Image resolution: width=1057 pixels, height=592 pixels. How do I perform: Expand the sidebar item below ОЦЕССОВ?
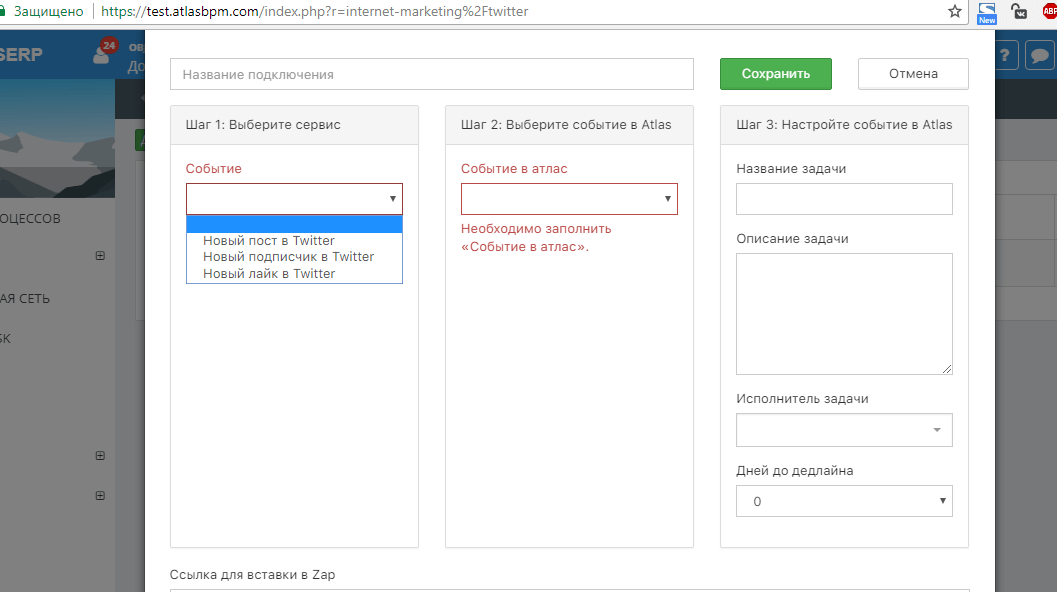(x=100, y=256)
